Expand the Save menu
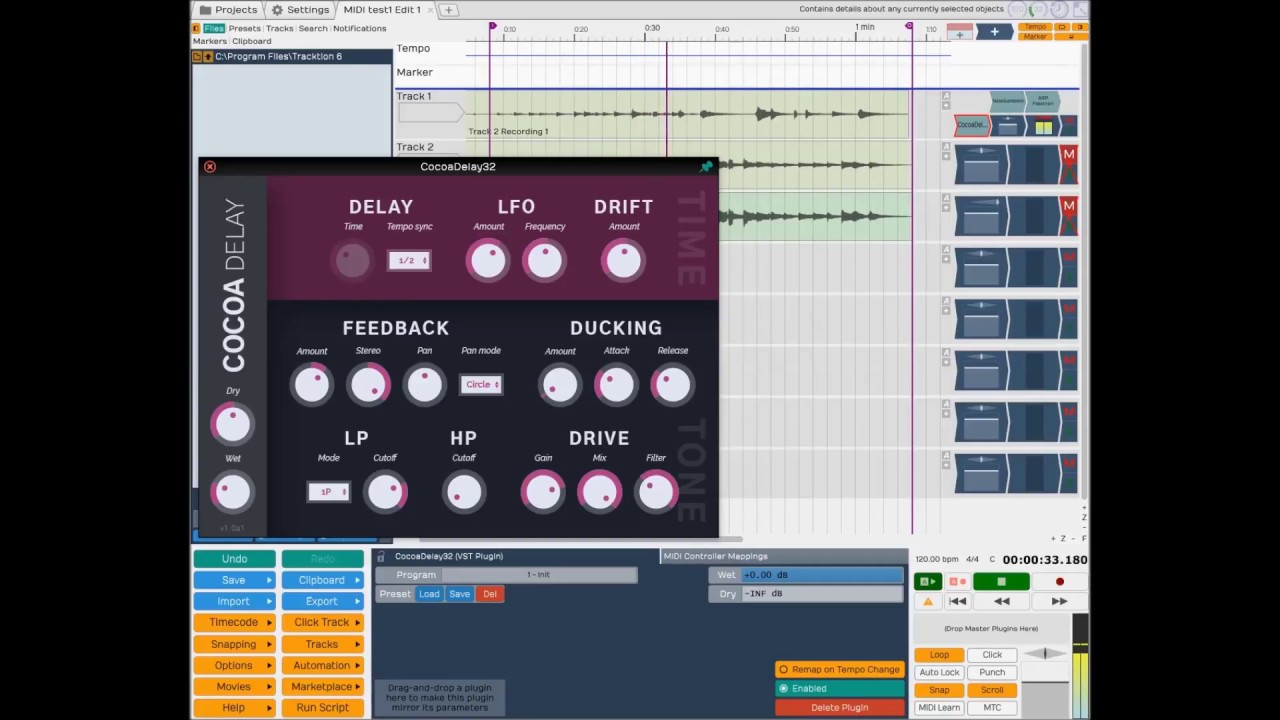This screenshot has width=1280, height=720. tap(234, 580)
